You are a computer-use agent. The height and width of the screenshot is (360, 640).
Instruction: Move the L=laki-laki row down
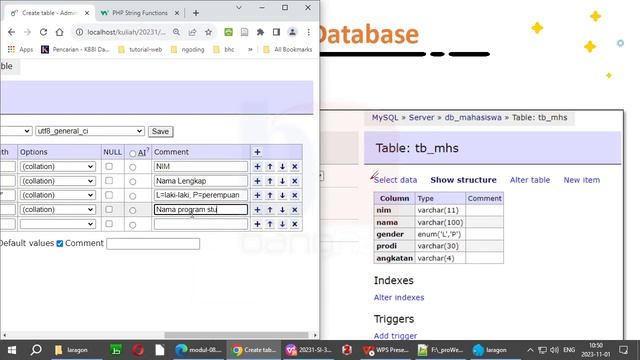(282, 195)
